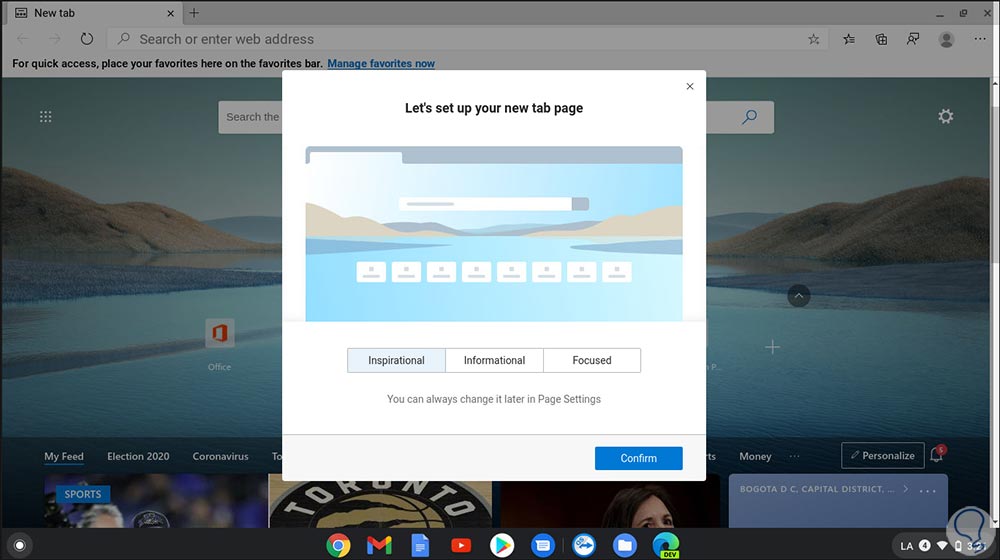Open a new tab with plus button
Viewport: 1000px width, 560px height.
pyautogui.click(x=194, y=13)
